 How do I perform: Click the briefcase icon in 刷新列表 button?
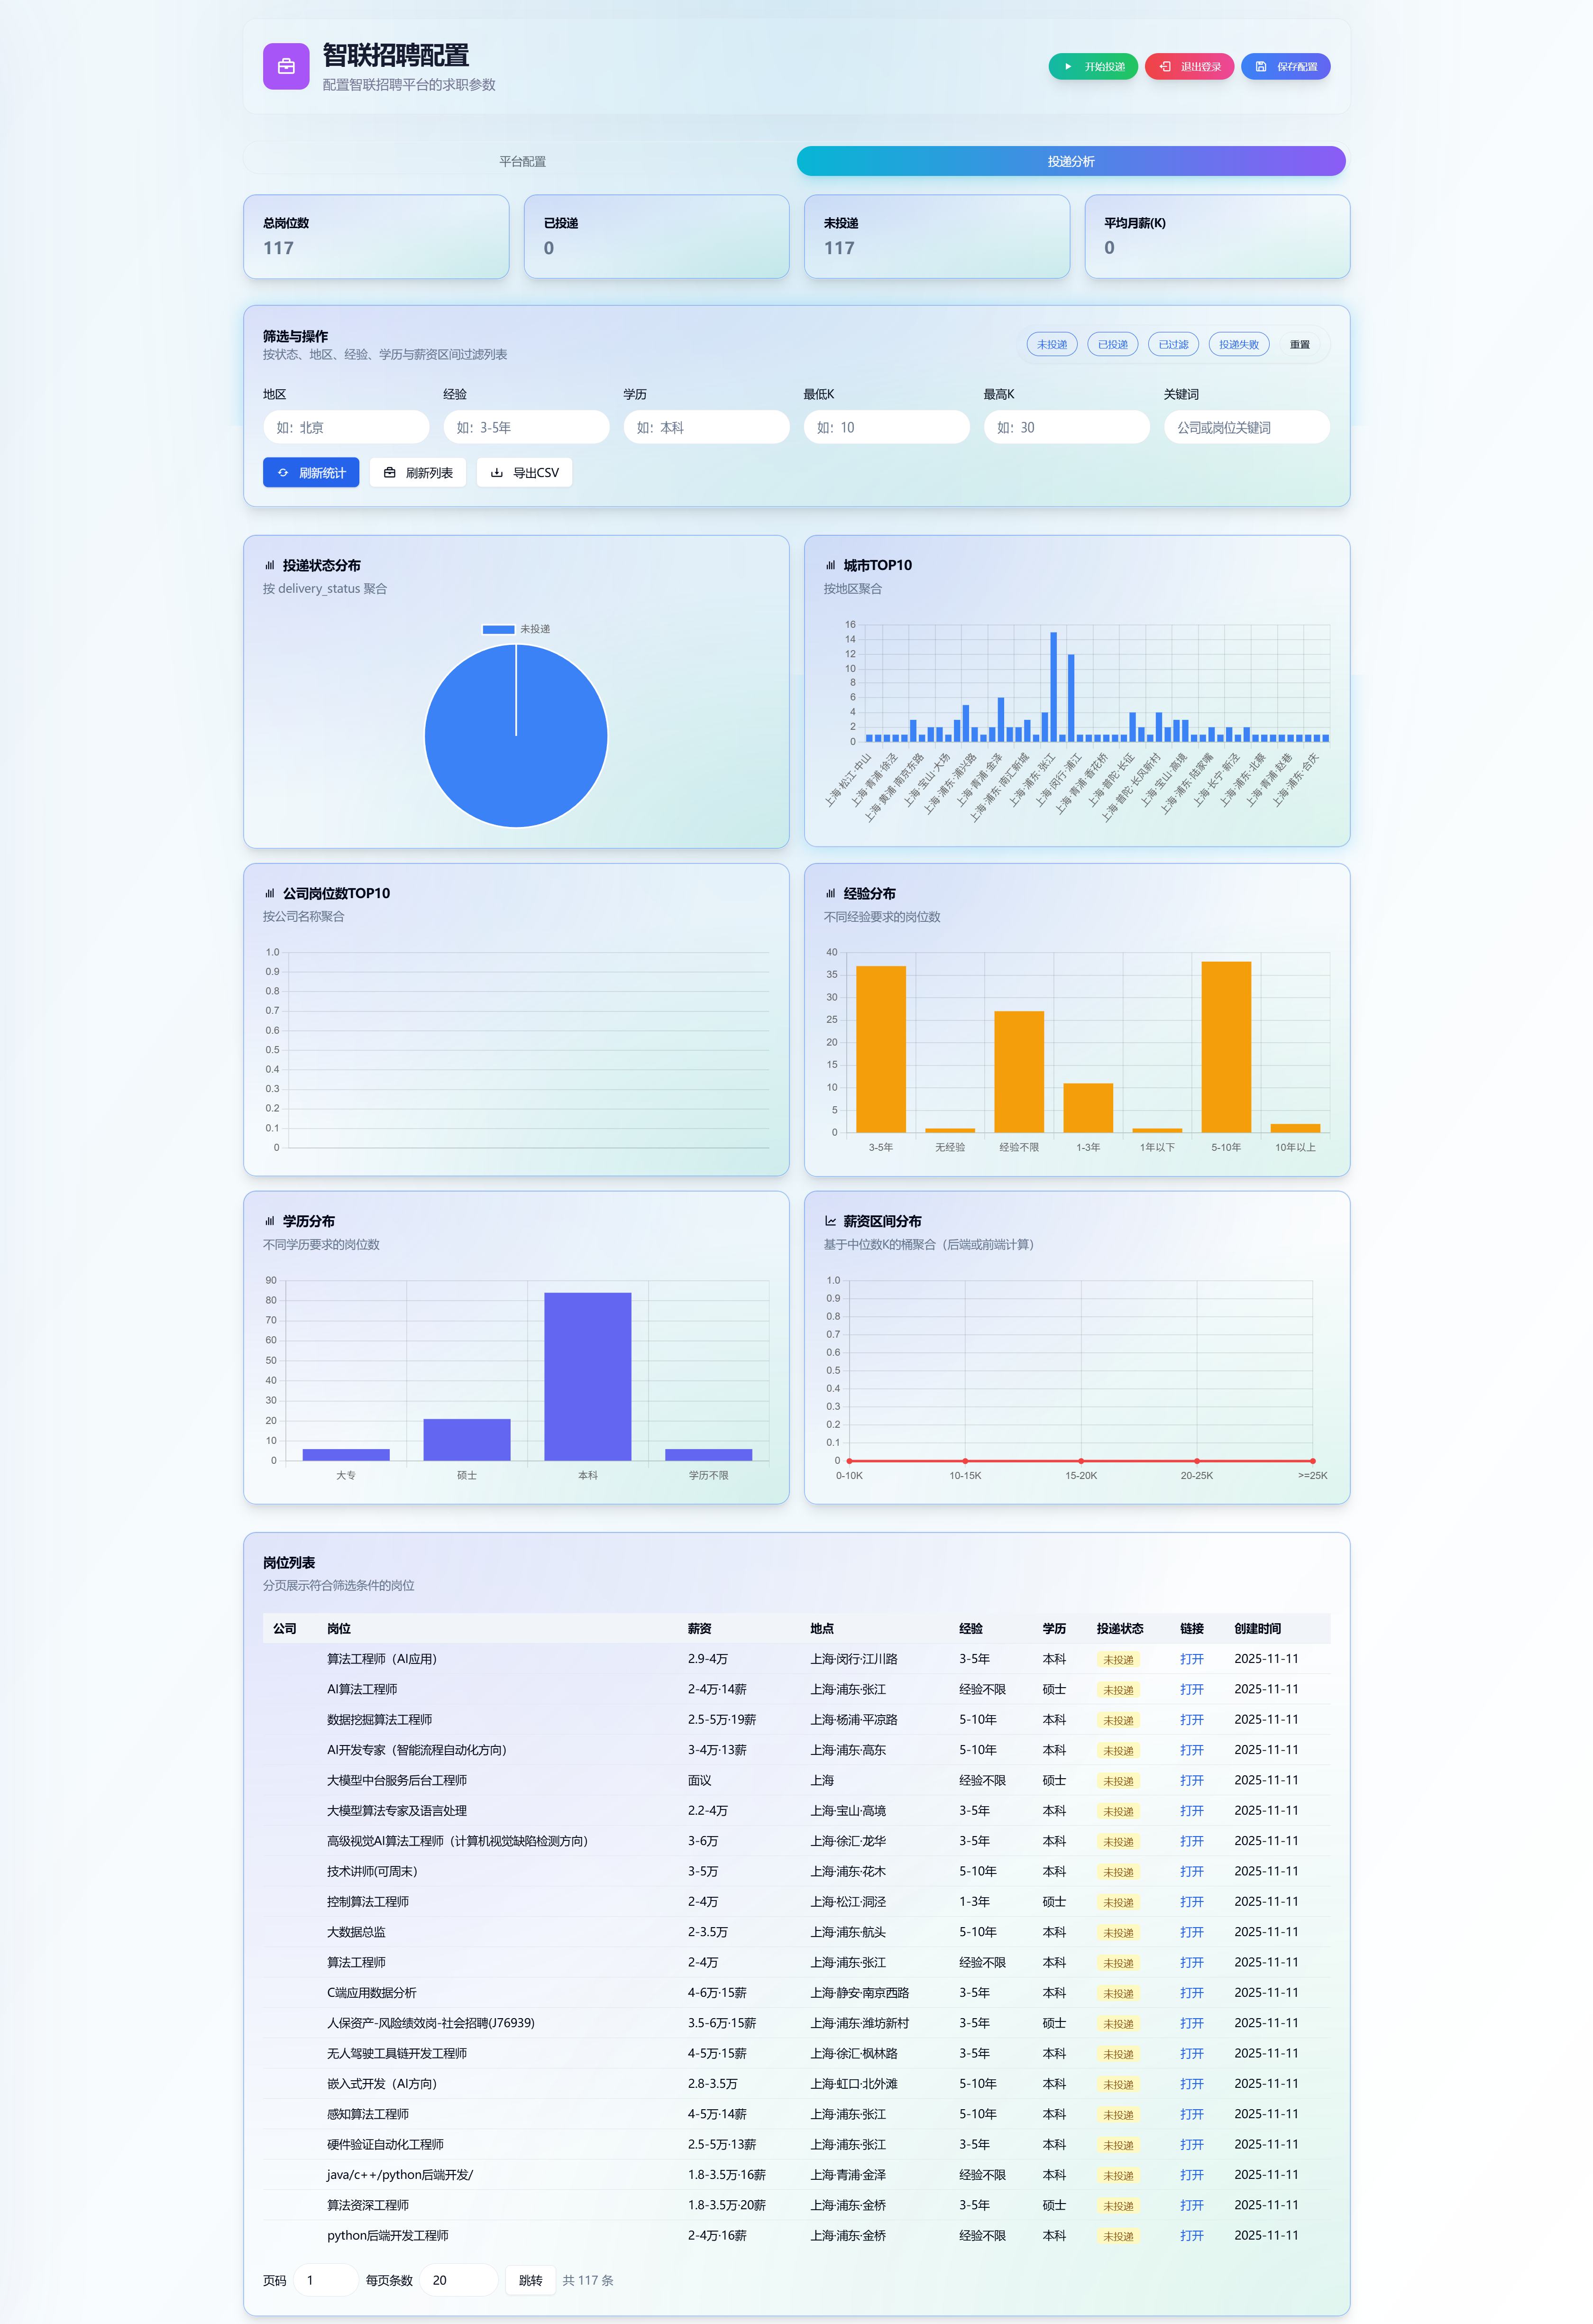point(390,473)
